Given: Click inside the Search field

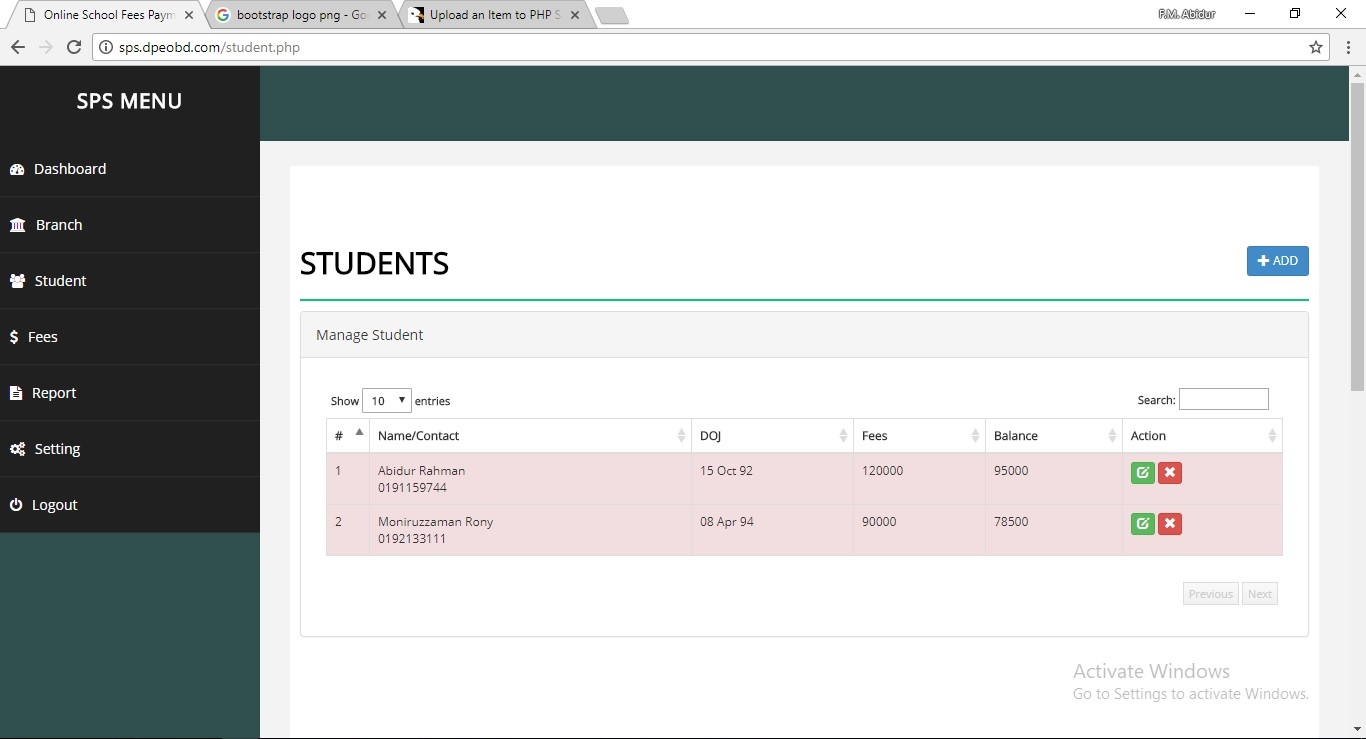Looking at the screenshot, I should (1224, 399).
